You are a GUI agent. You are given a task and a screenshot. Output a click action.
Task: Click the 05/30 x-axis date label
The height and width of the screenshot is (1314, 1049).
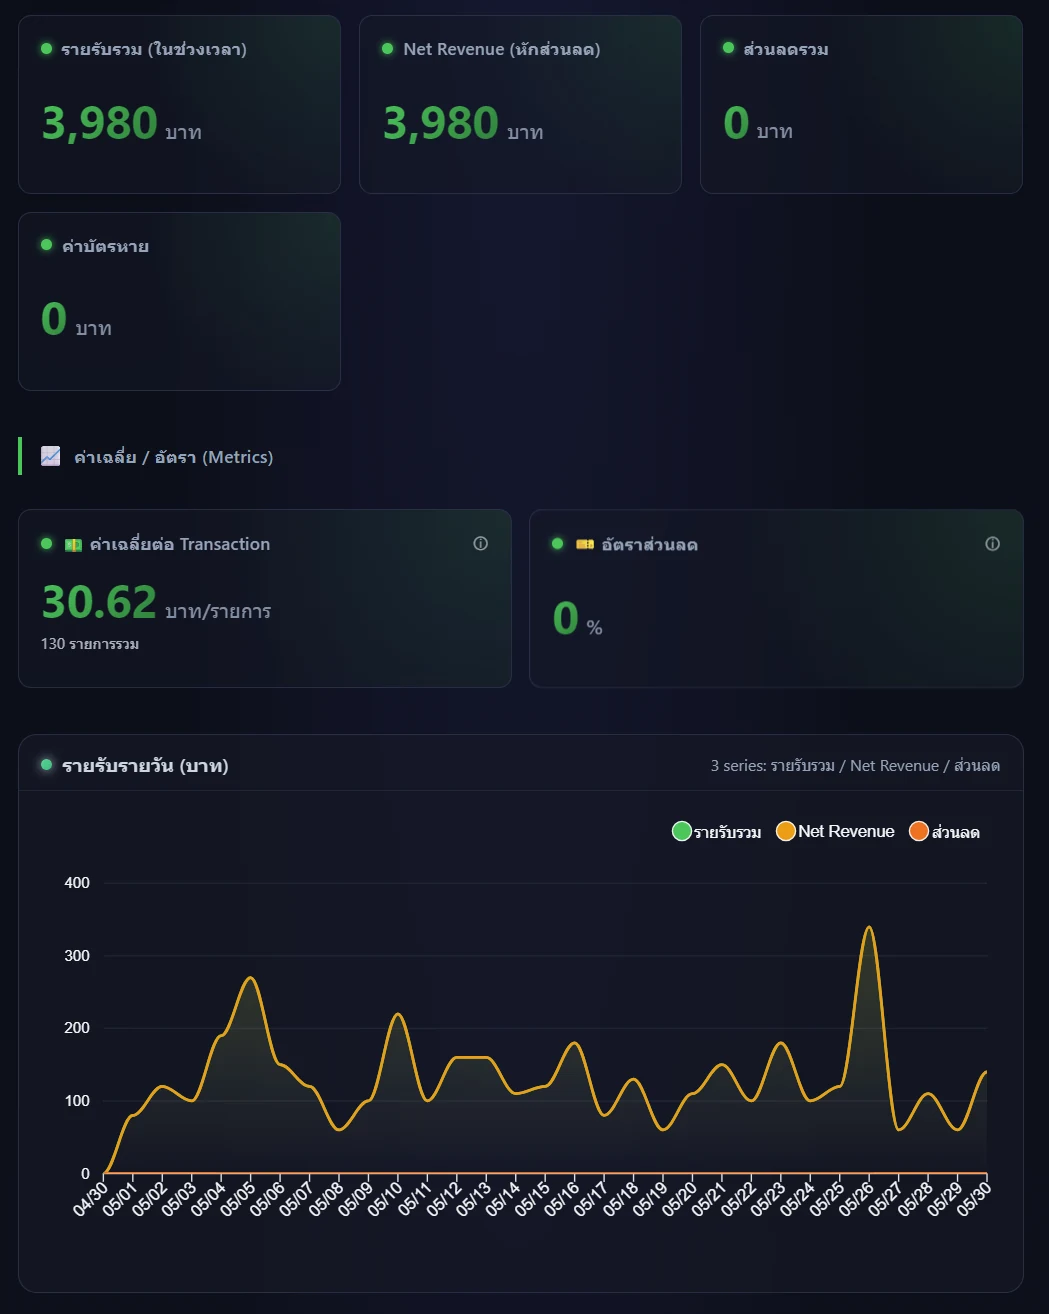coord(974,1198)
